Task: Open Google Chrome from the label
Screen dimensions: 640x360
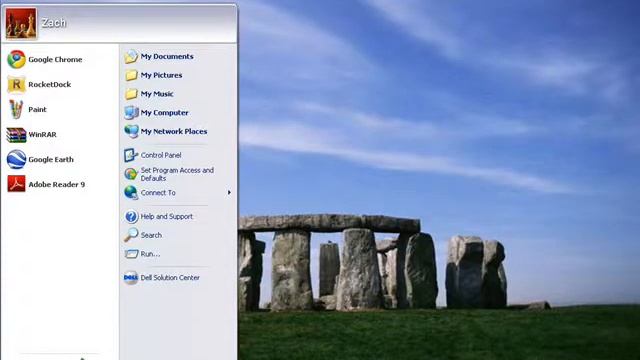Action: (x=55, y=60)
